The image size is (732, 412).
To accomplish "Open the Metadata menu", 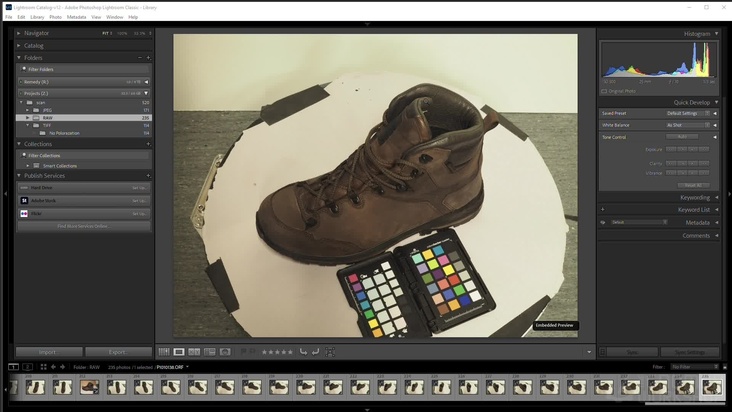I will [76, 17].
